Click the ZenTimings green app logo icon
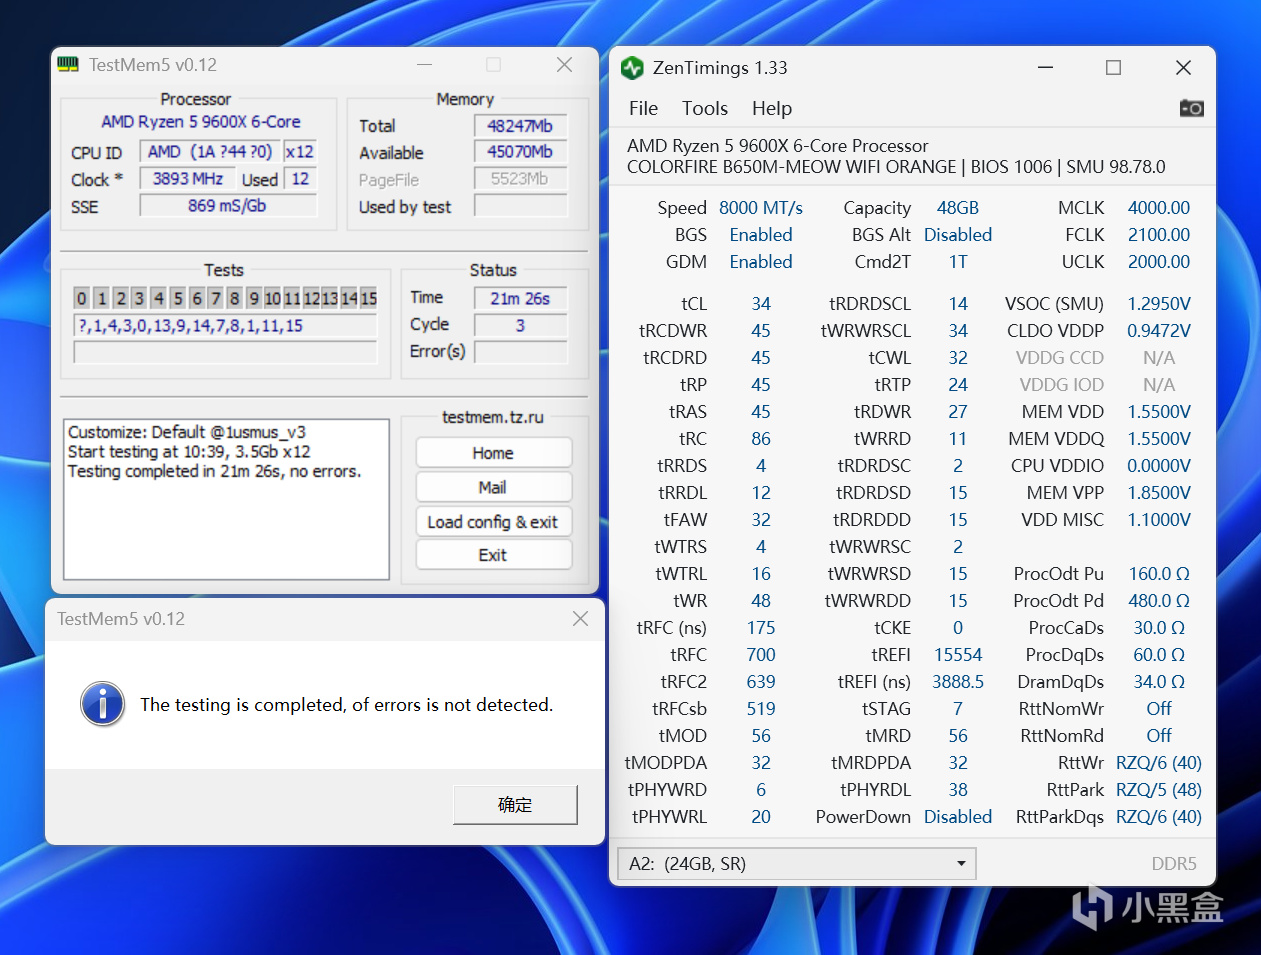This screenshot has width=1261, height=955. (x=632, y=68)
